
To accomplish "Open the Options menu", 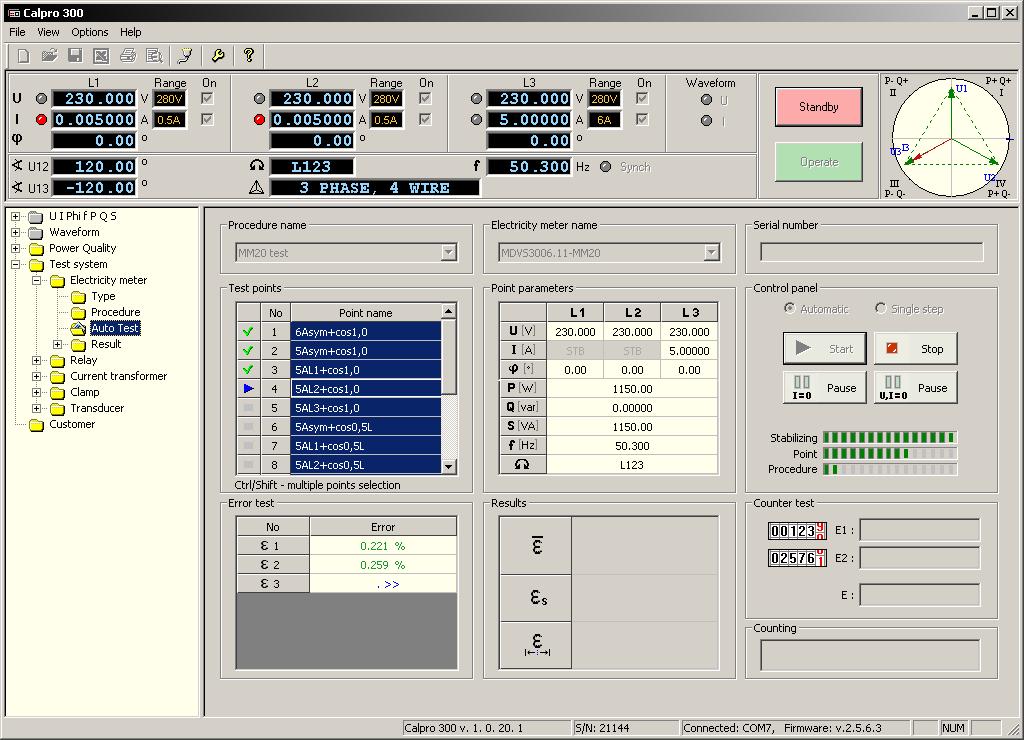I will coord(89,32).
